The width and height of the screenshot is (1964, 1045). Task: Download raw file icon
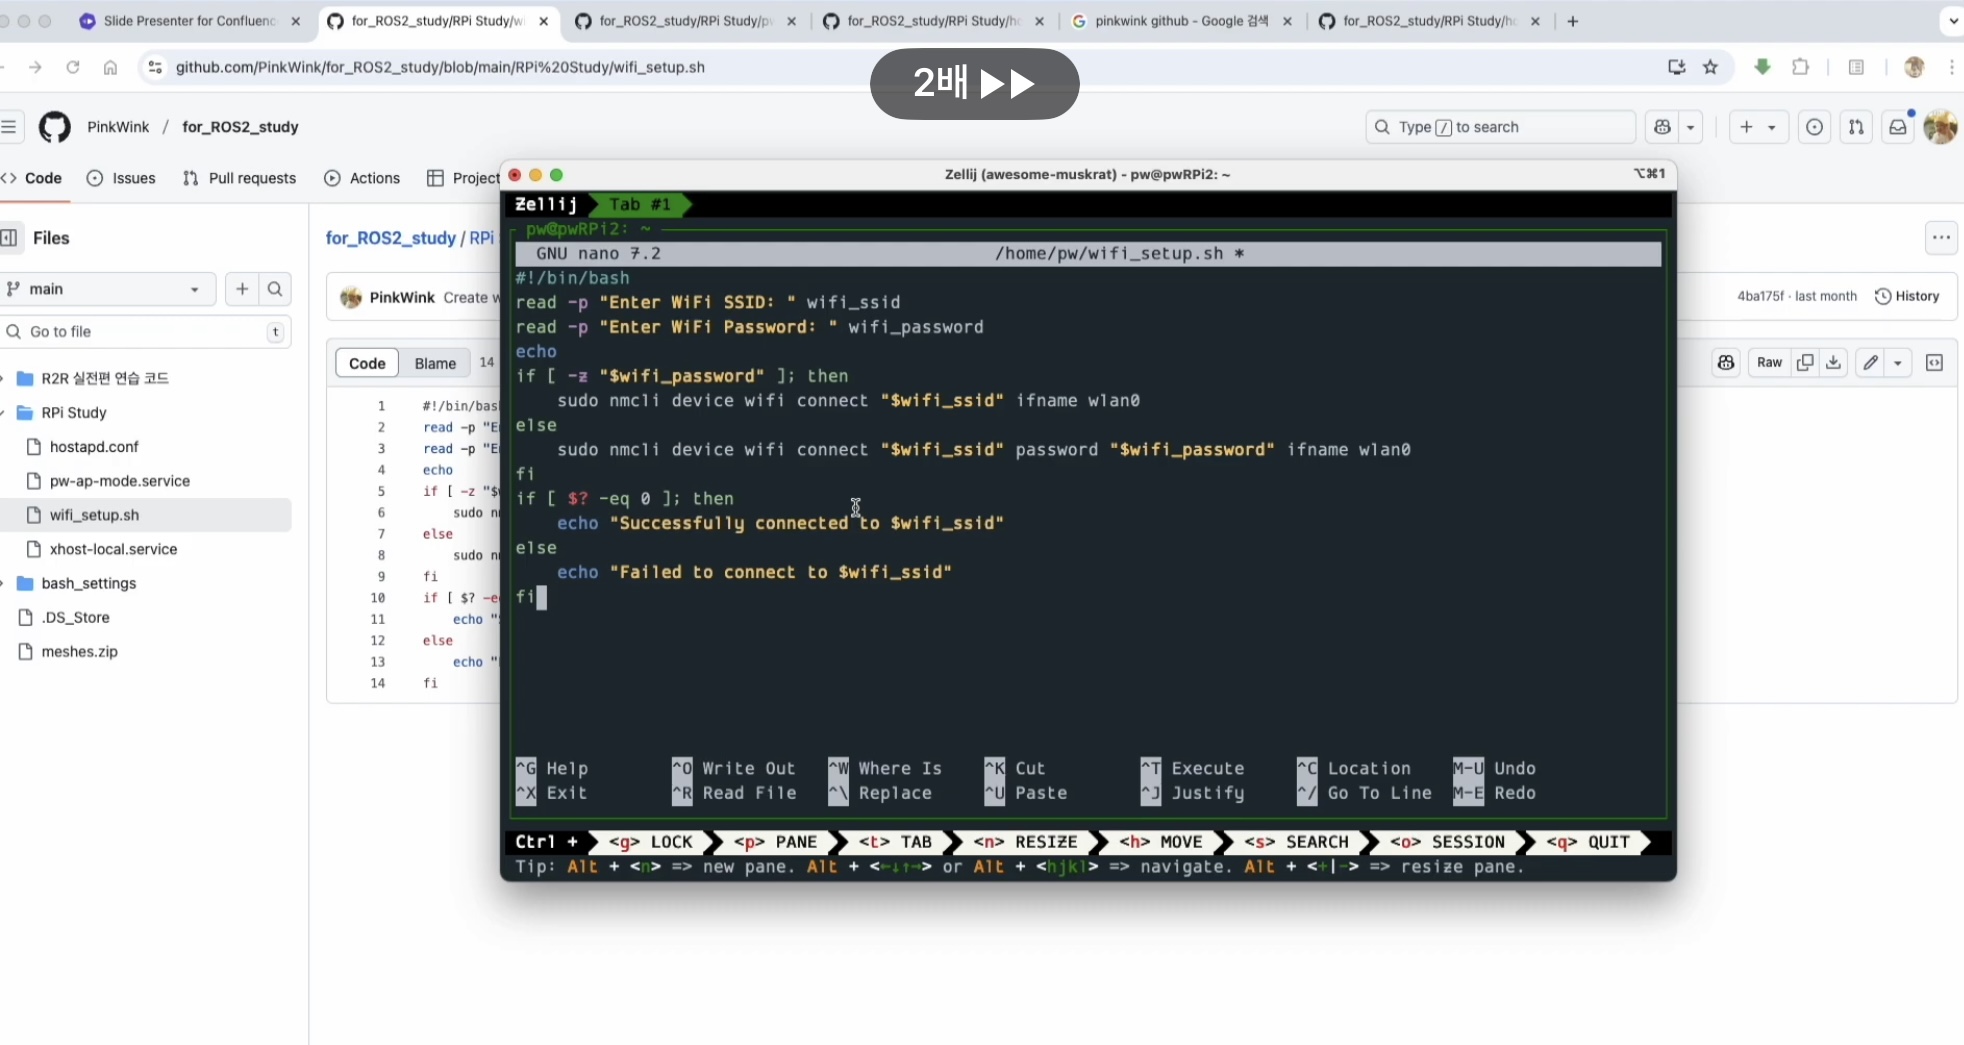point(1833,363)
